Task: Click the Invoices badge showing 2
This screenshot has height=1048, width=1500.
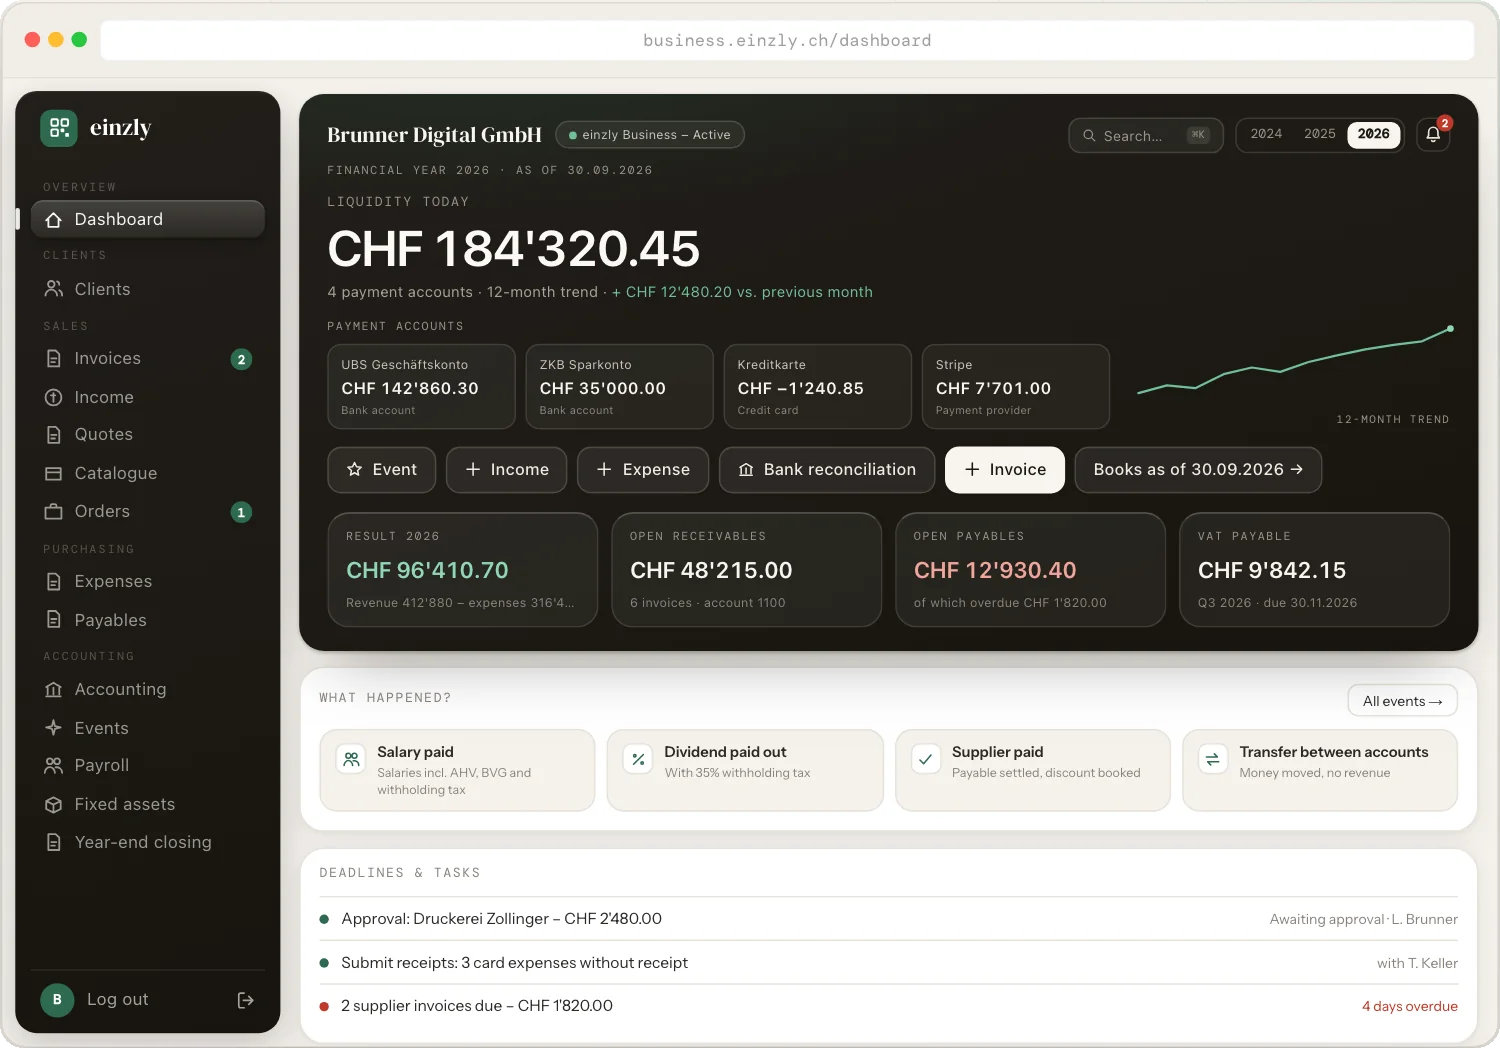Action: click(x=241, y=359)
